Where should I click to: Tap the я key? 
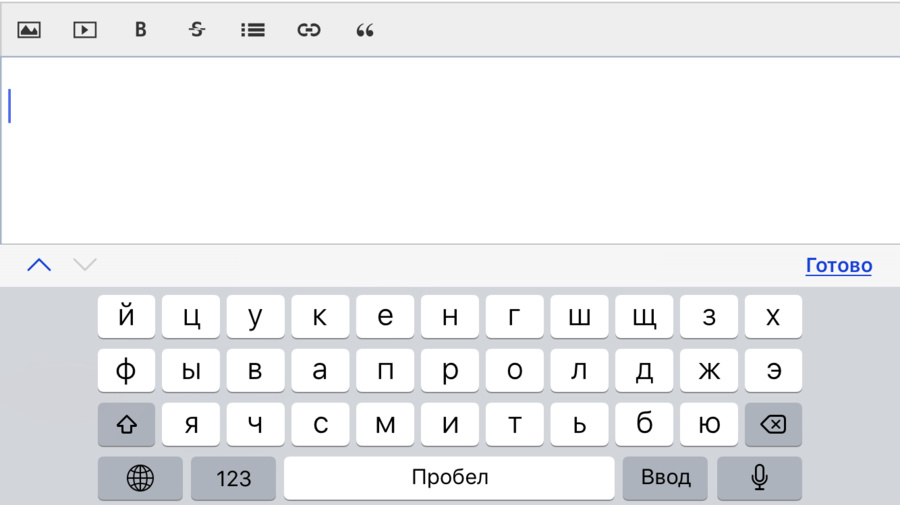tap(191, 424)
